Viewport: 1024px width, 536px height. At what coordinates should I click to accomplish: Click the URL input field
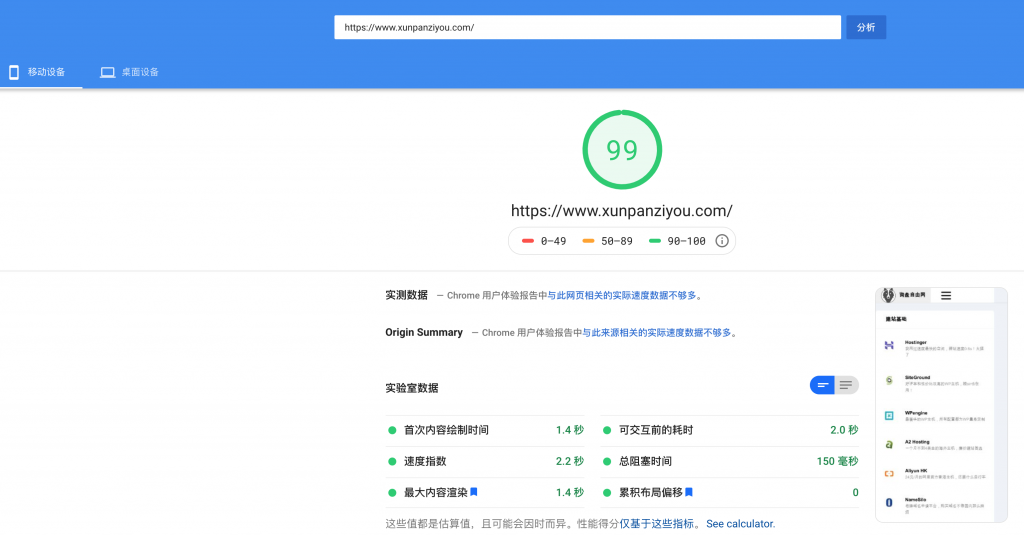(587, 27)
